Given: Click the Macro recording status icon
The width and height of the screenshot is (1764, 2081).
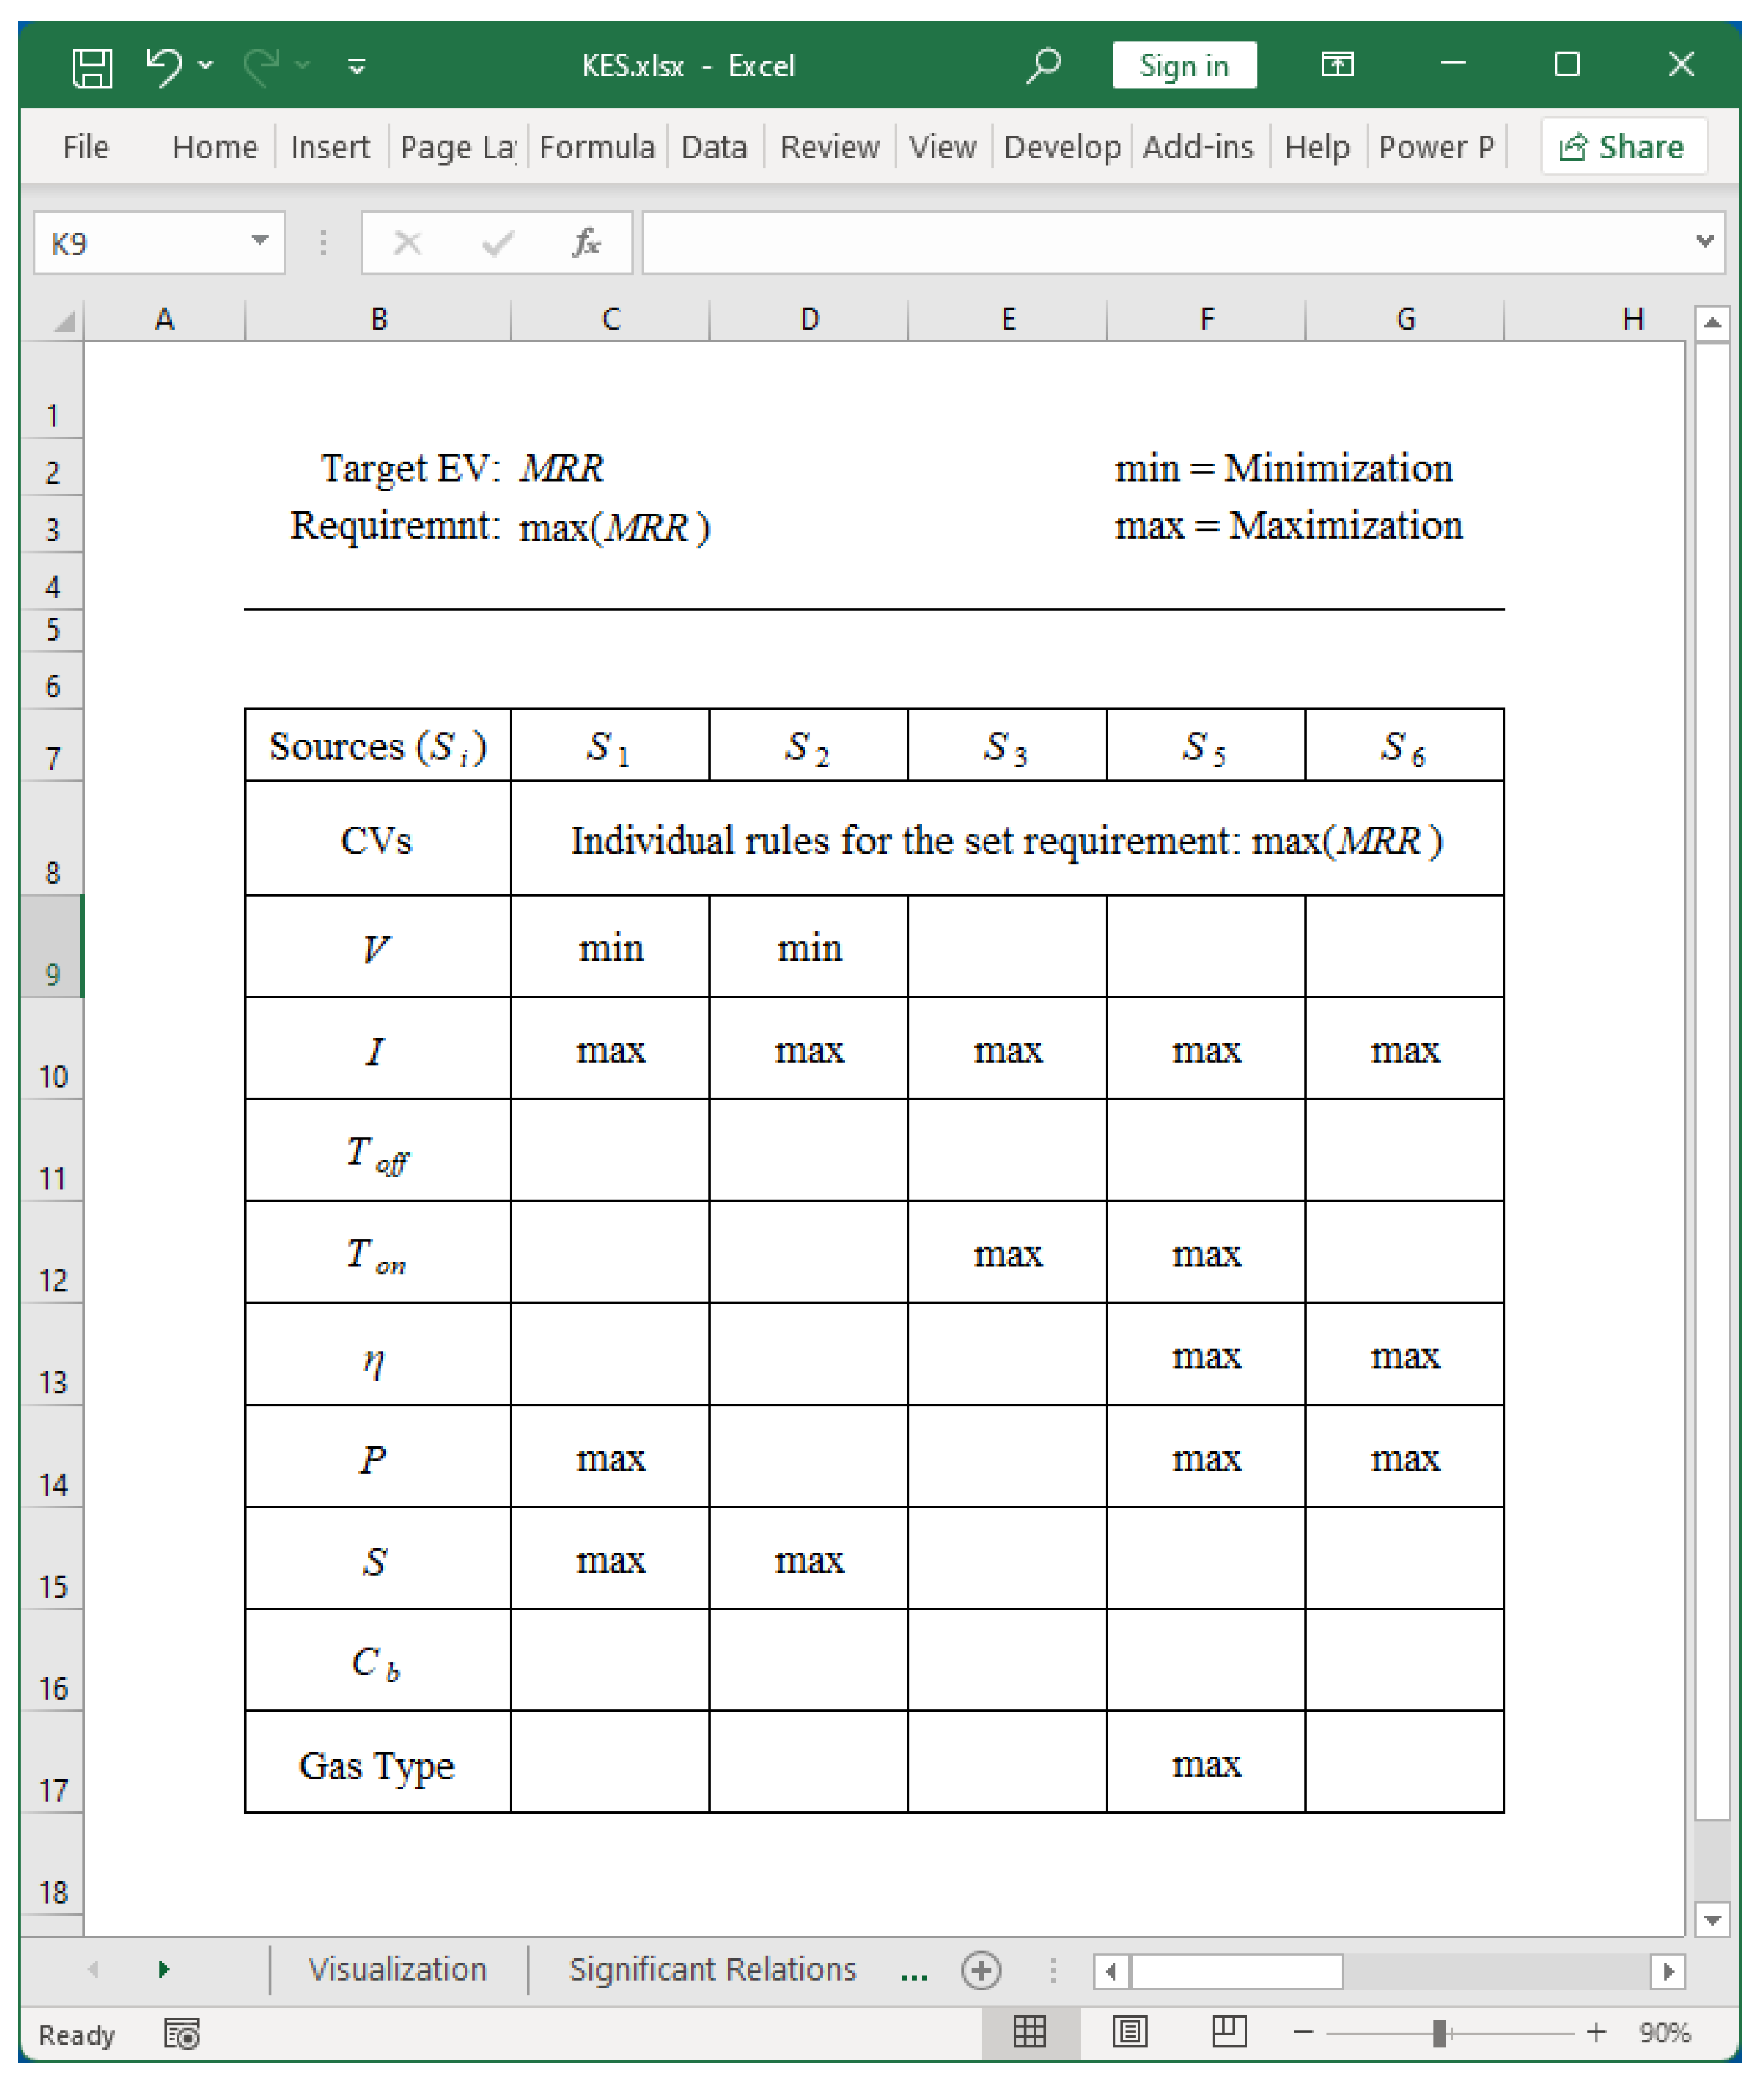Looking at the screenshot, I should coord(182,2034).
